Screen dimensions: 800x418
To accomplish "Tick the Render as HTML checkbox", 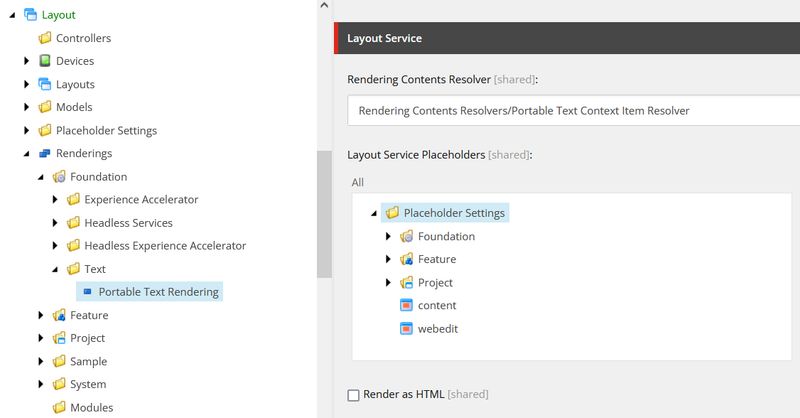I will coord(353,395).
